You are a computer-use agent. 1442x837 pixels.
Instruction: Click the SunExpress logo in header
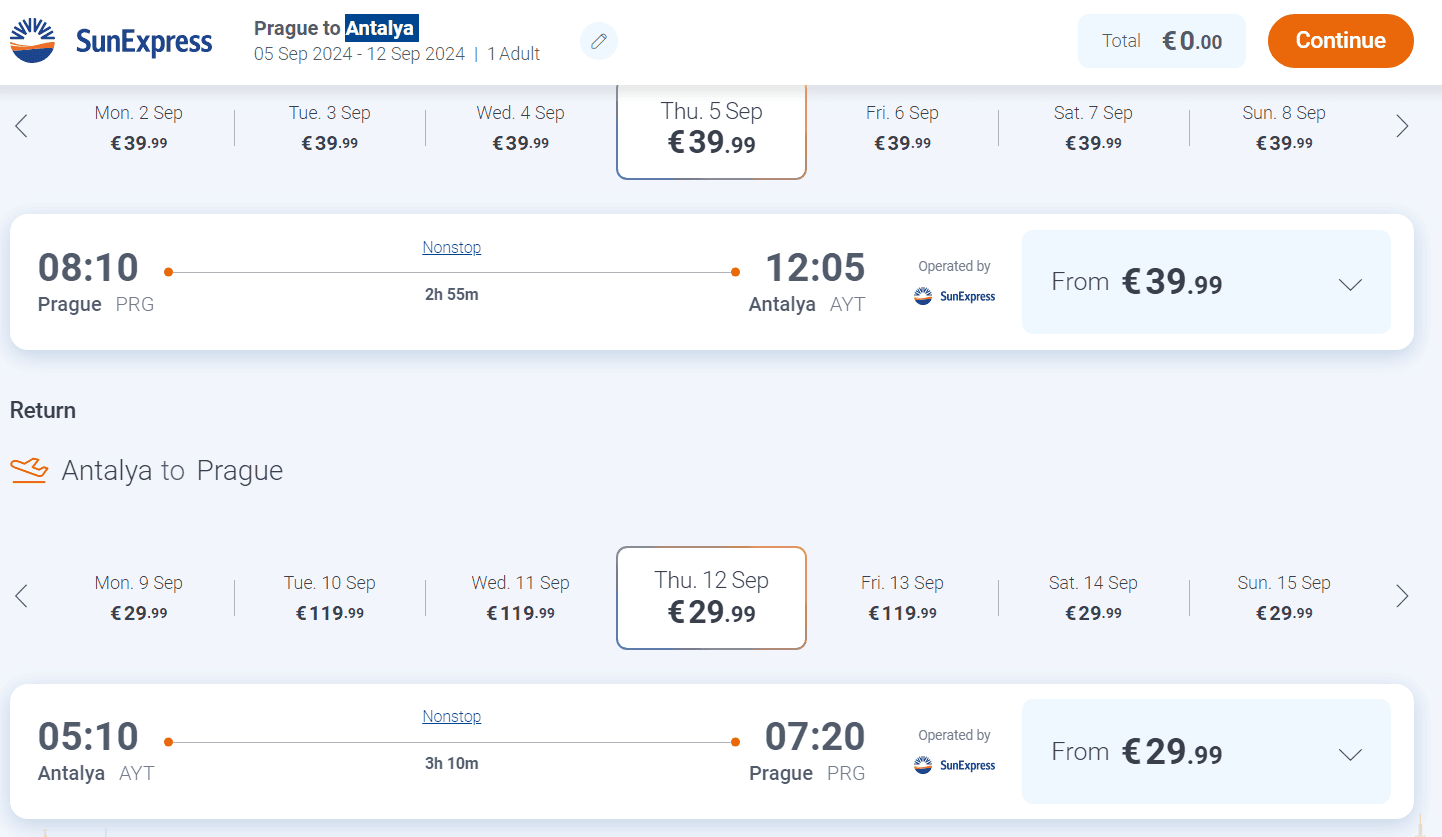[x=111, y=41]
